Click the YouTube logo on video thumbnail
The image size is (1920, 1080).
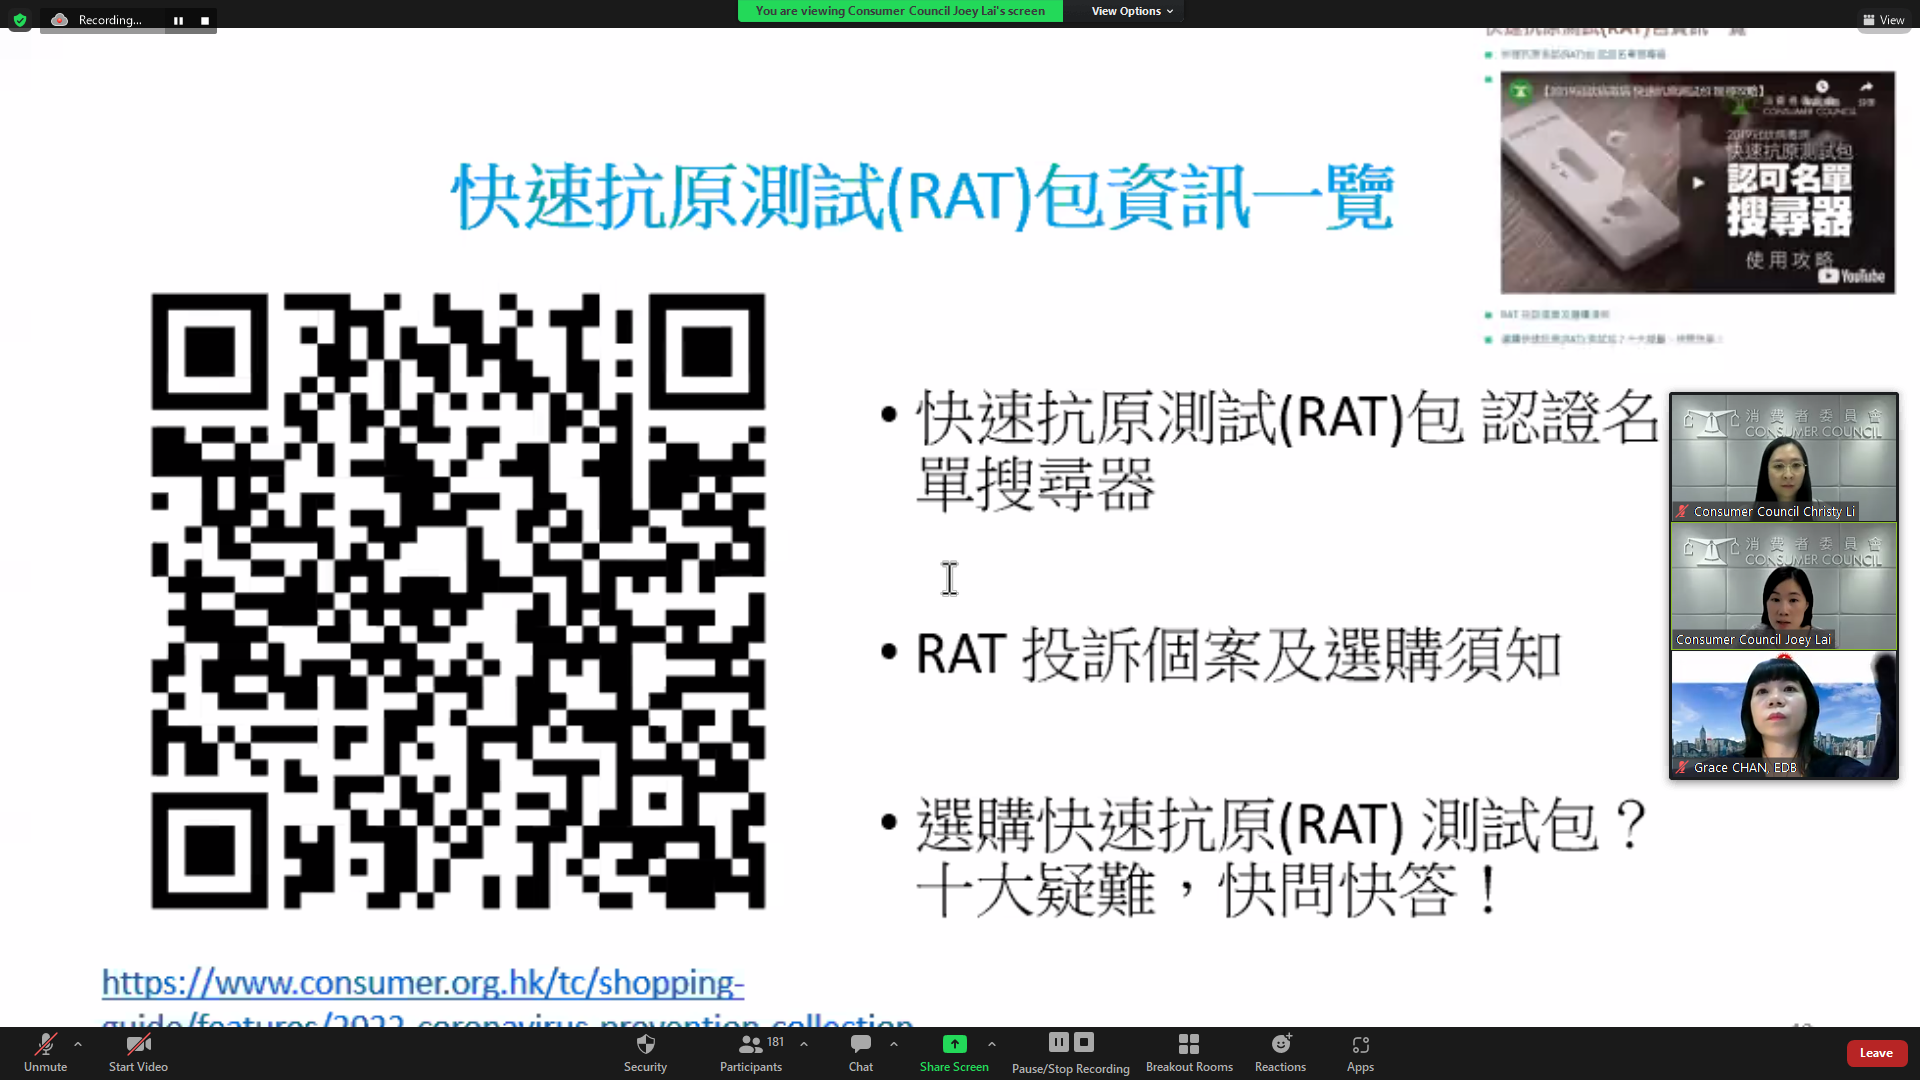1852,276
